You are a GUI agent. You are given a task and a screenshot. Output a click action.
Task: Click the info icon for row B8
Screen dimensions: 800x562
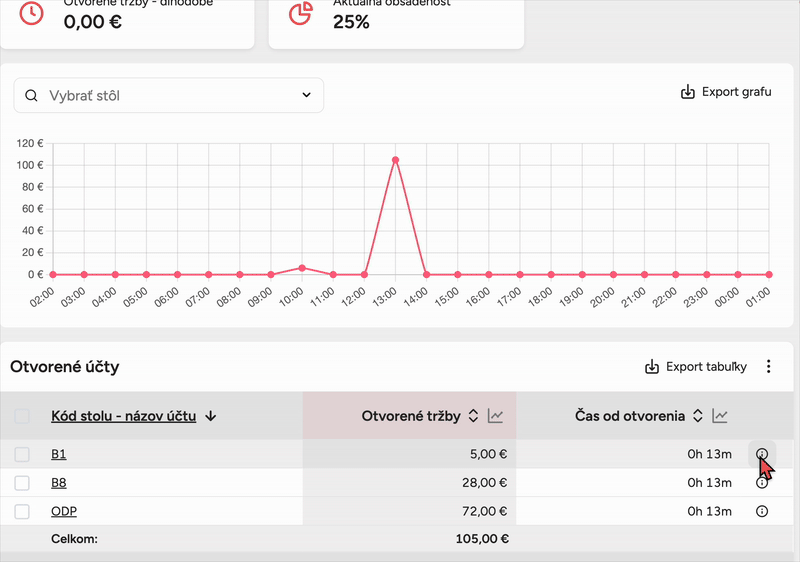pyautogui.click(x=762, y=483)
